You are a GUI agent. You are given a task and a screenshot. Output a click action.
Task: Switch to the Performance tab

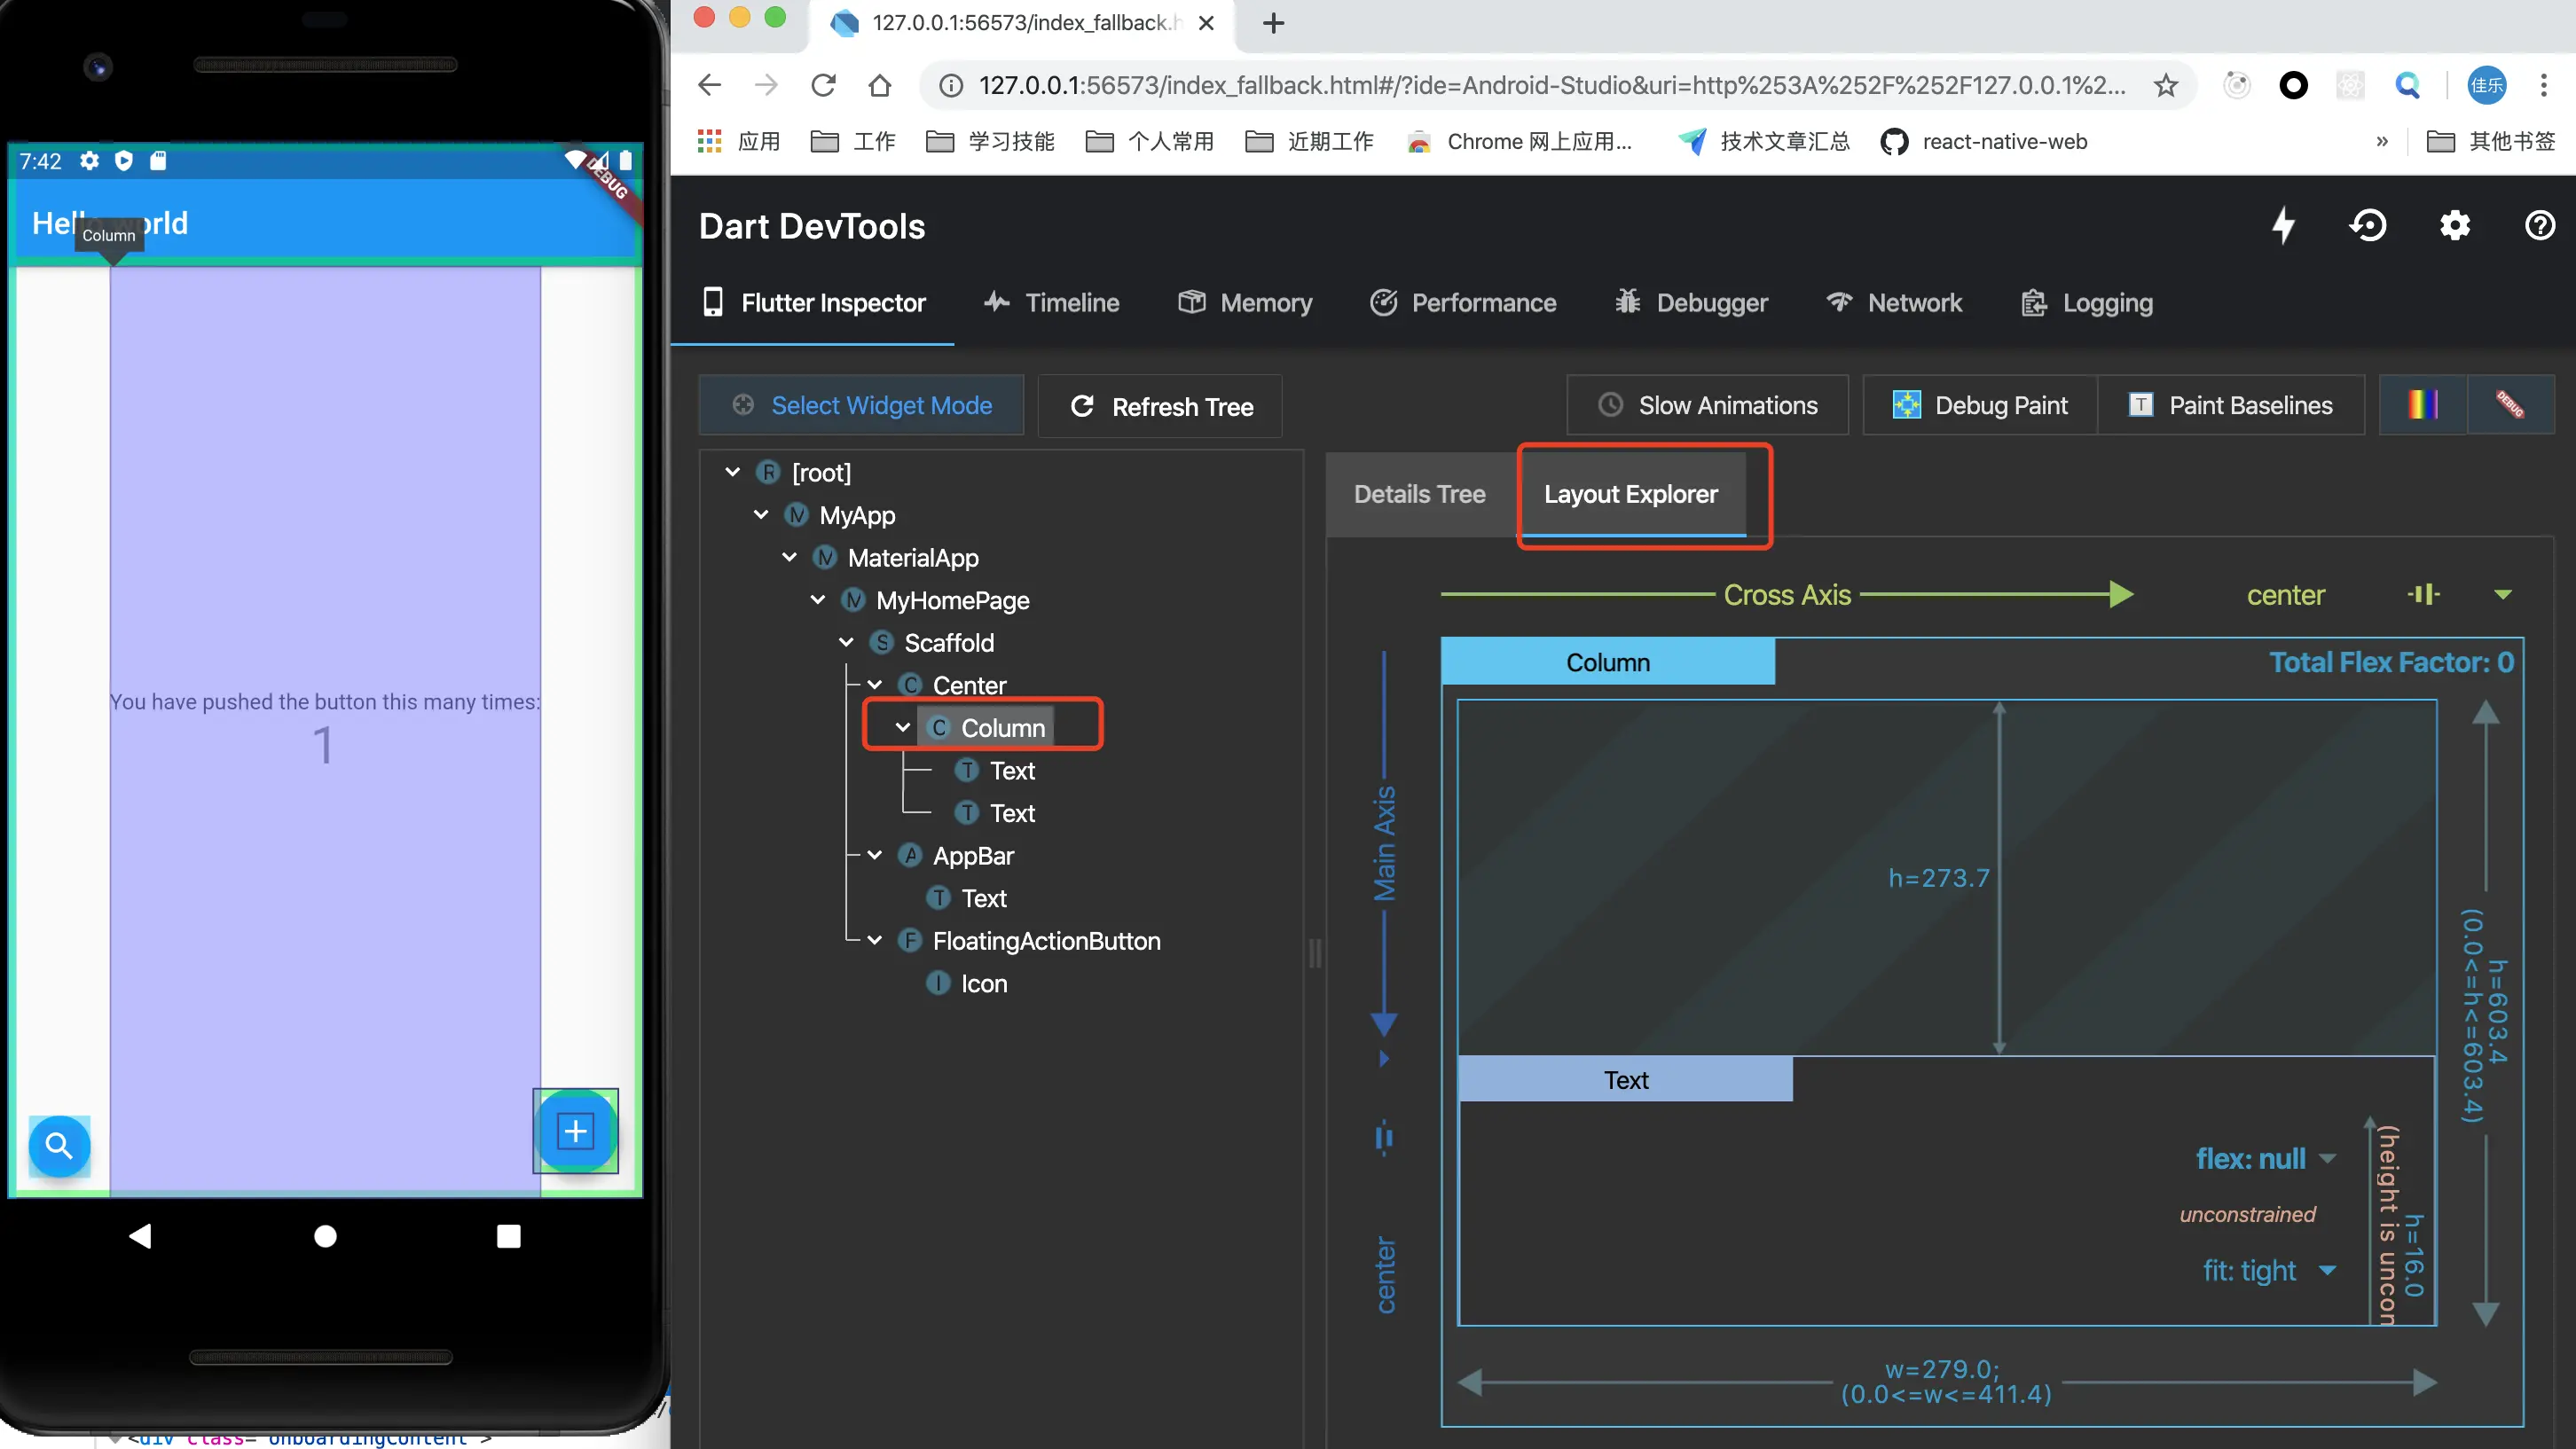(1463, 303)
